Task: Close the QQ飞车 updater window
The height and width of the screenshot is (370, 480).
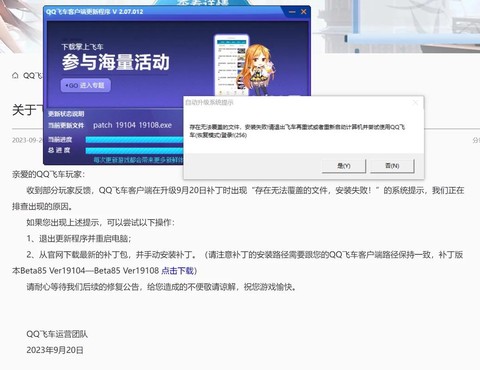Action: click(304, 12)
